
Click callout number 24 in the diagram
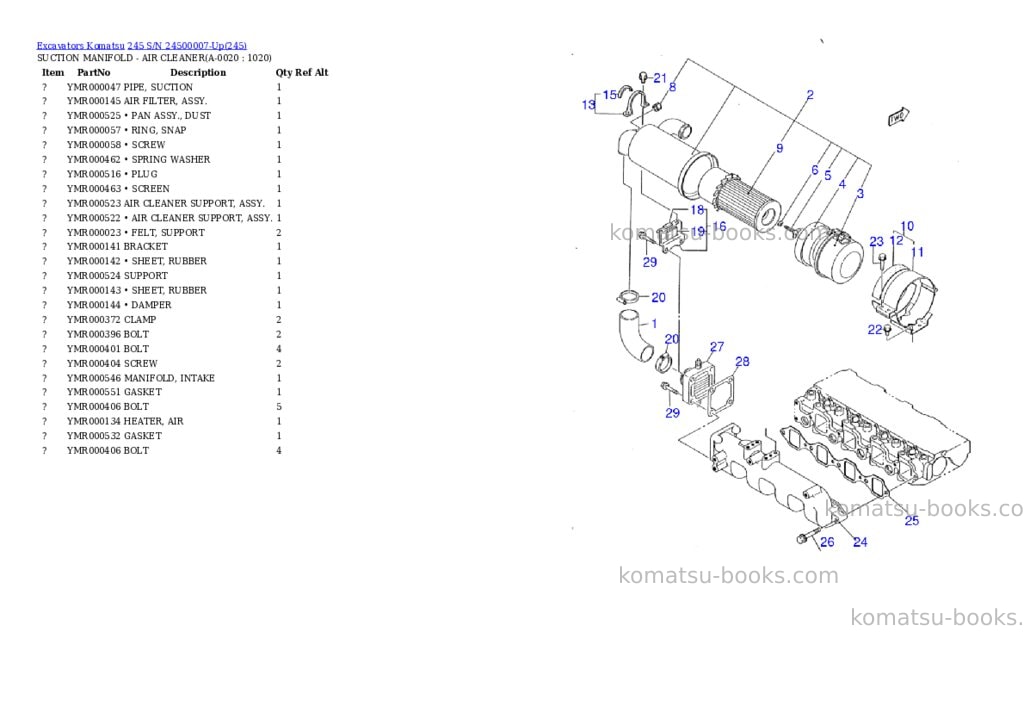coord(860,542)
